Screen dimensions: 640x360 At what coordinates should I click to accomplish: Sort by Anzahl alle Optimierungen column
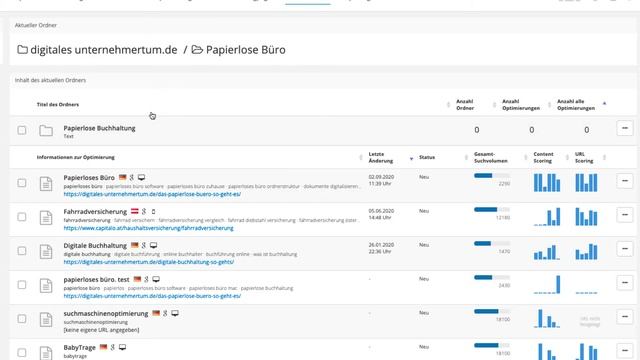point(576,104)
